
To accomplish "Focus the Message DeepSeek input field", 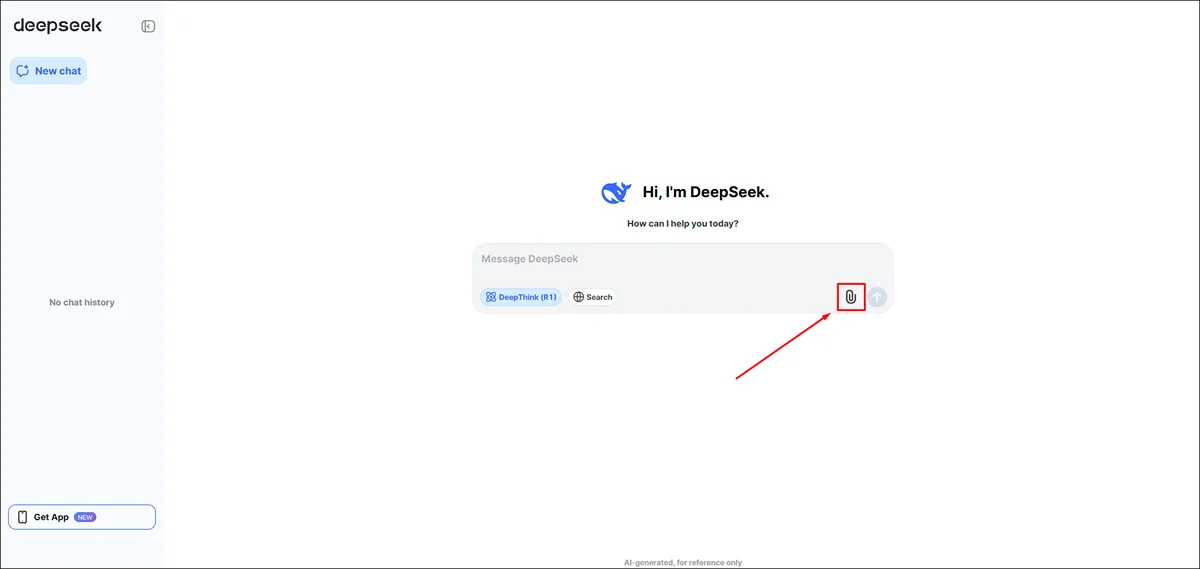I will coord(682,260).
